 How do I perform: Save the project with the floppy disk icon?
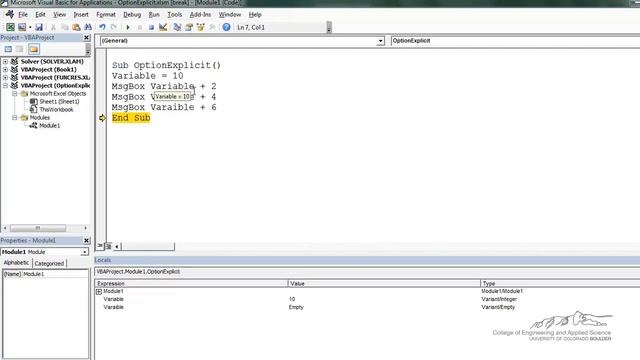(39, 27)
